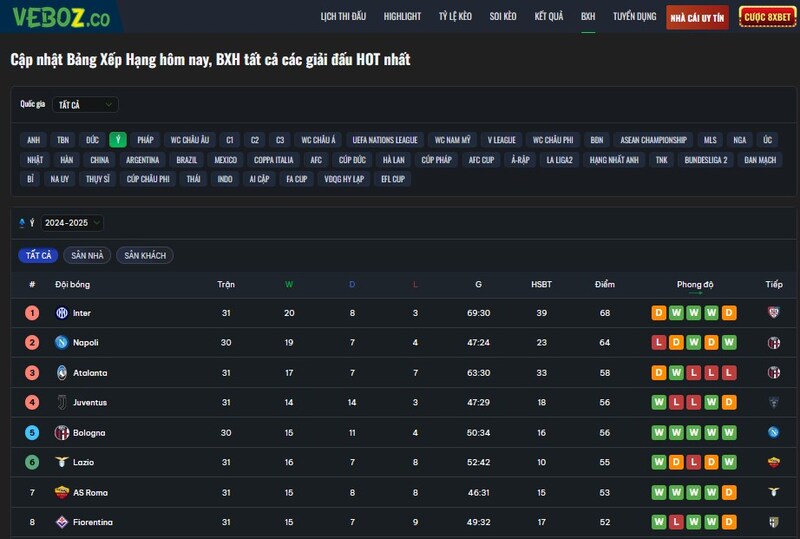Image resolution: width=800 pixels, height=539 pixels.
Task: Select the UEFA NATIONS LEAGUE league tag
Action: pos(385,140)
